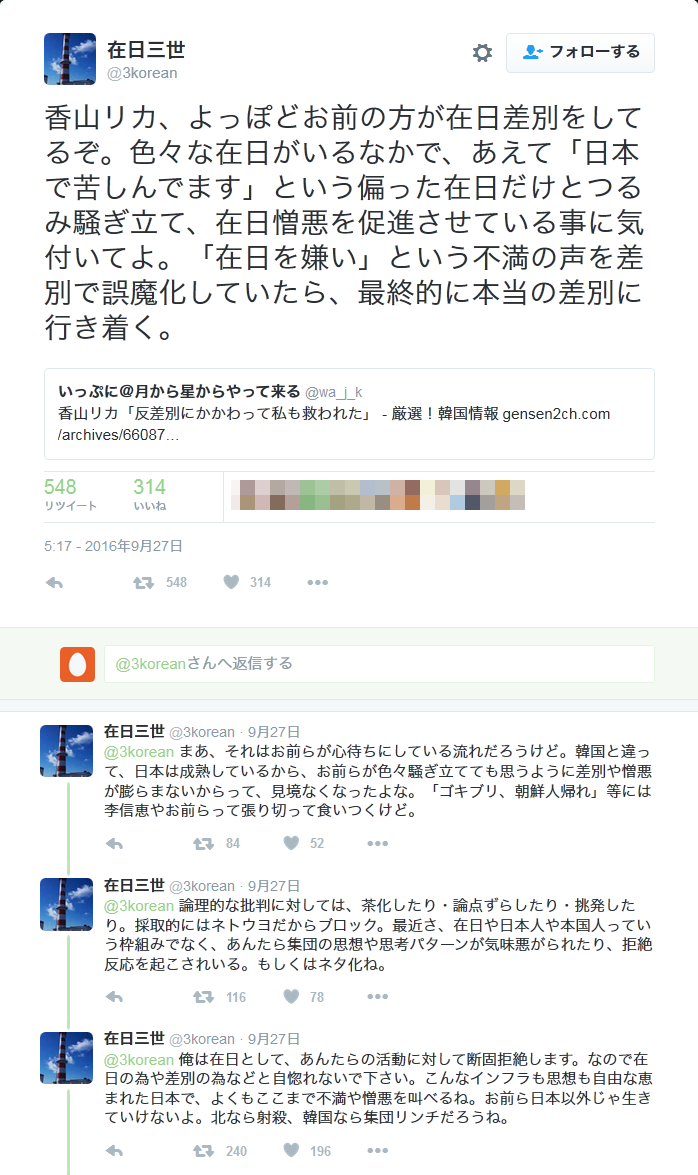
Task: View the 314 いいね count list
Action: click(x=149, y=495)
